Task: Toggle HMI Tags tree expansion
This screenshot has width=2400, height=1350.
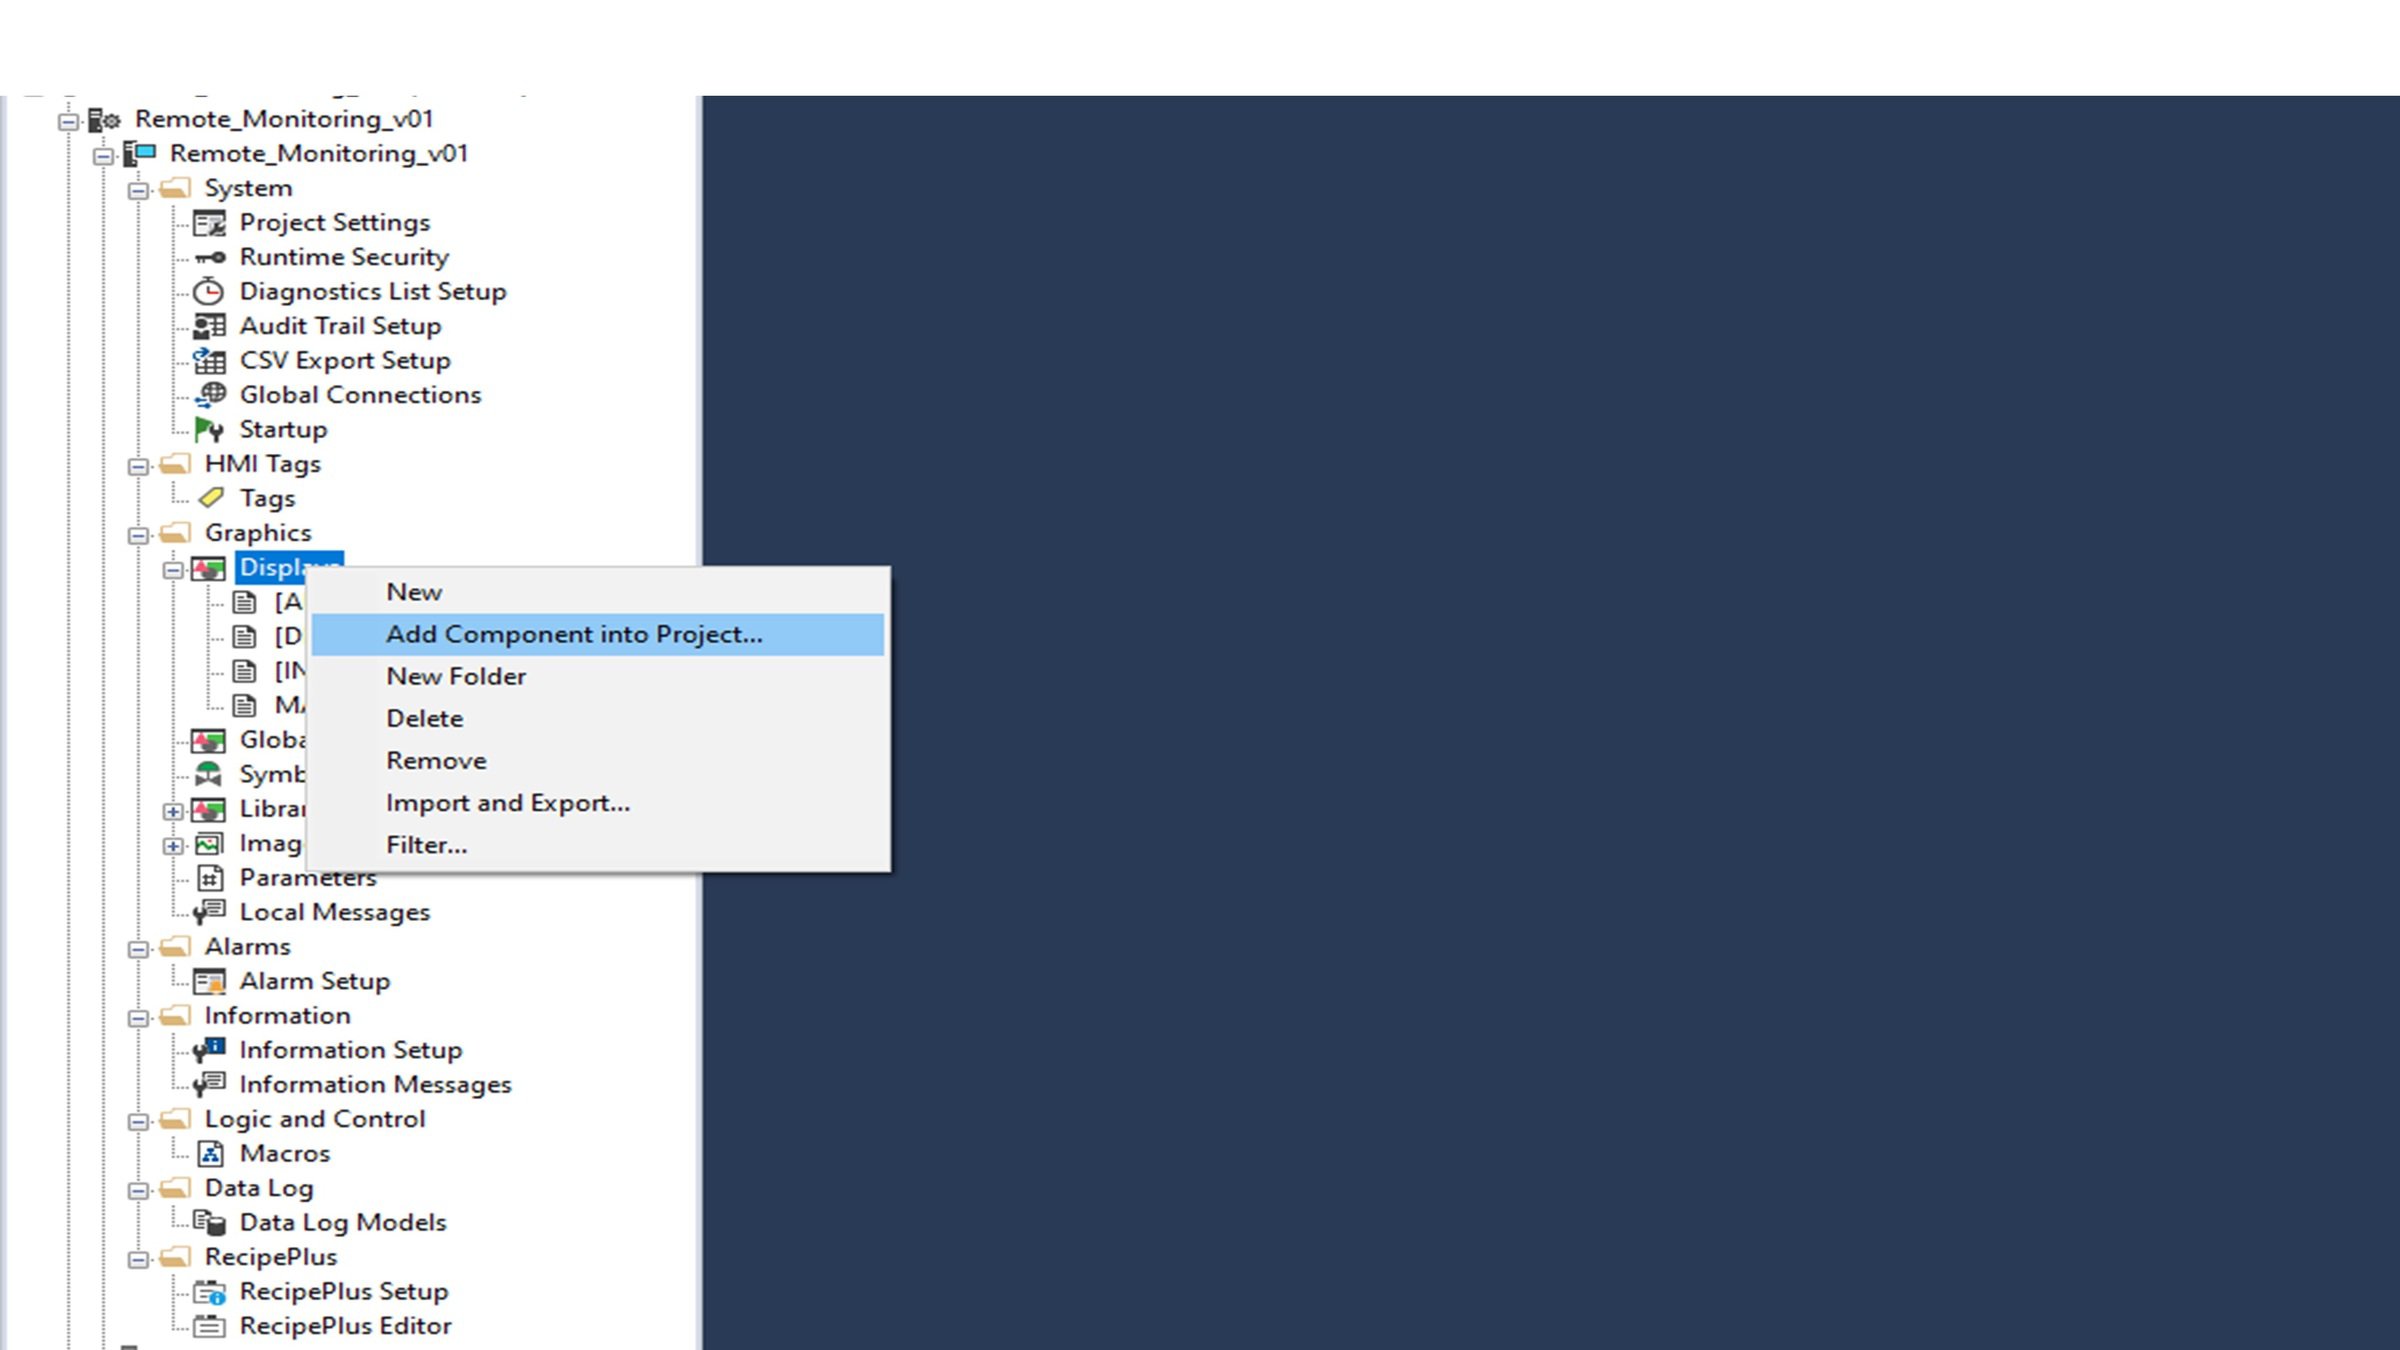Action: pos(138,465)
